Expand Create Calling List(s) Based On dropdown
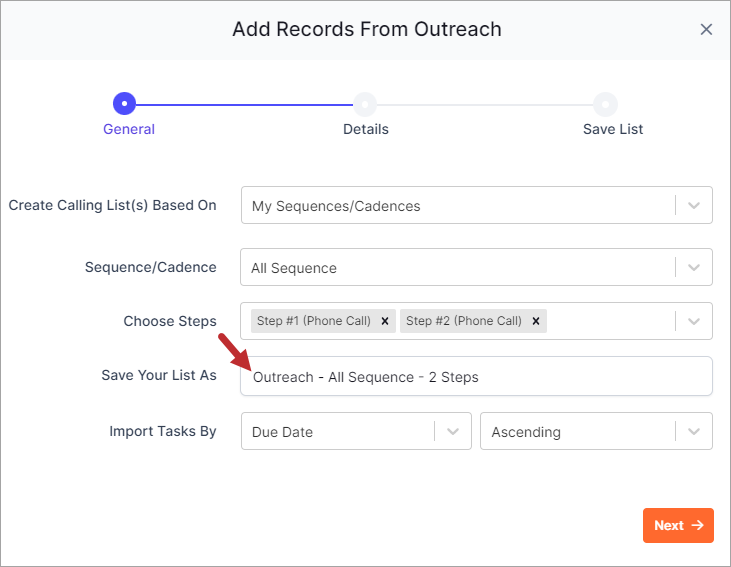The image size is (731, 567). pyautogui.click(x=694, y=206)
